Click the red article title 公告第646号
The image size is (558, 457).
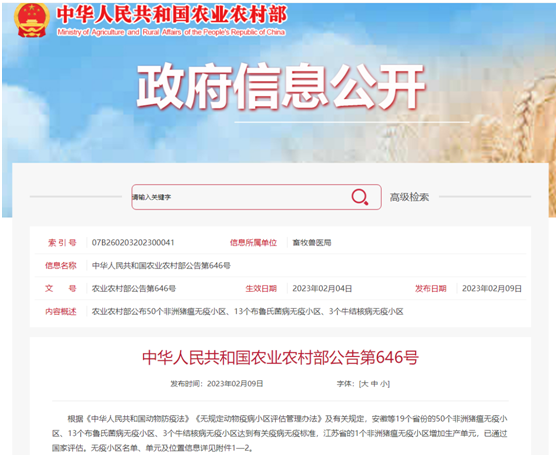[280, 358]
